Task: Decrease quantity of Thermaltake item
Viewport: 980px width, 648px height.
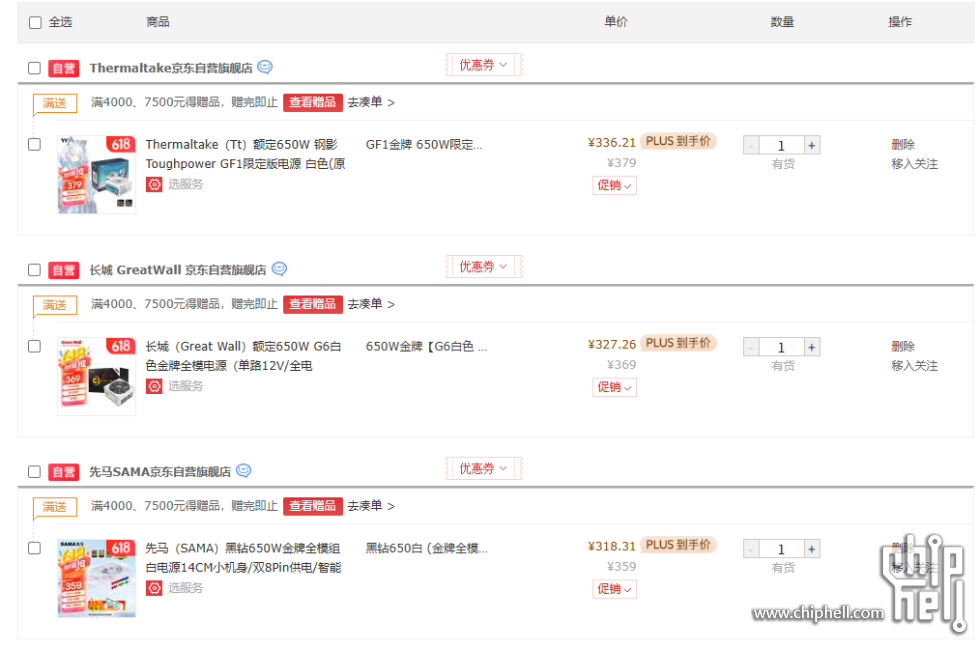Action: (x=751, y=146)
